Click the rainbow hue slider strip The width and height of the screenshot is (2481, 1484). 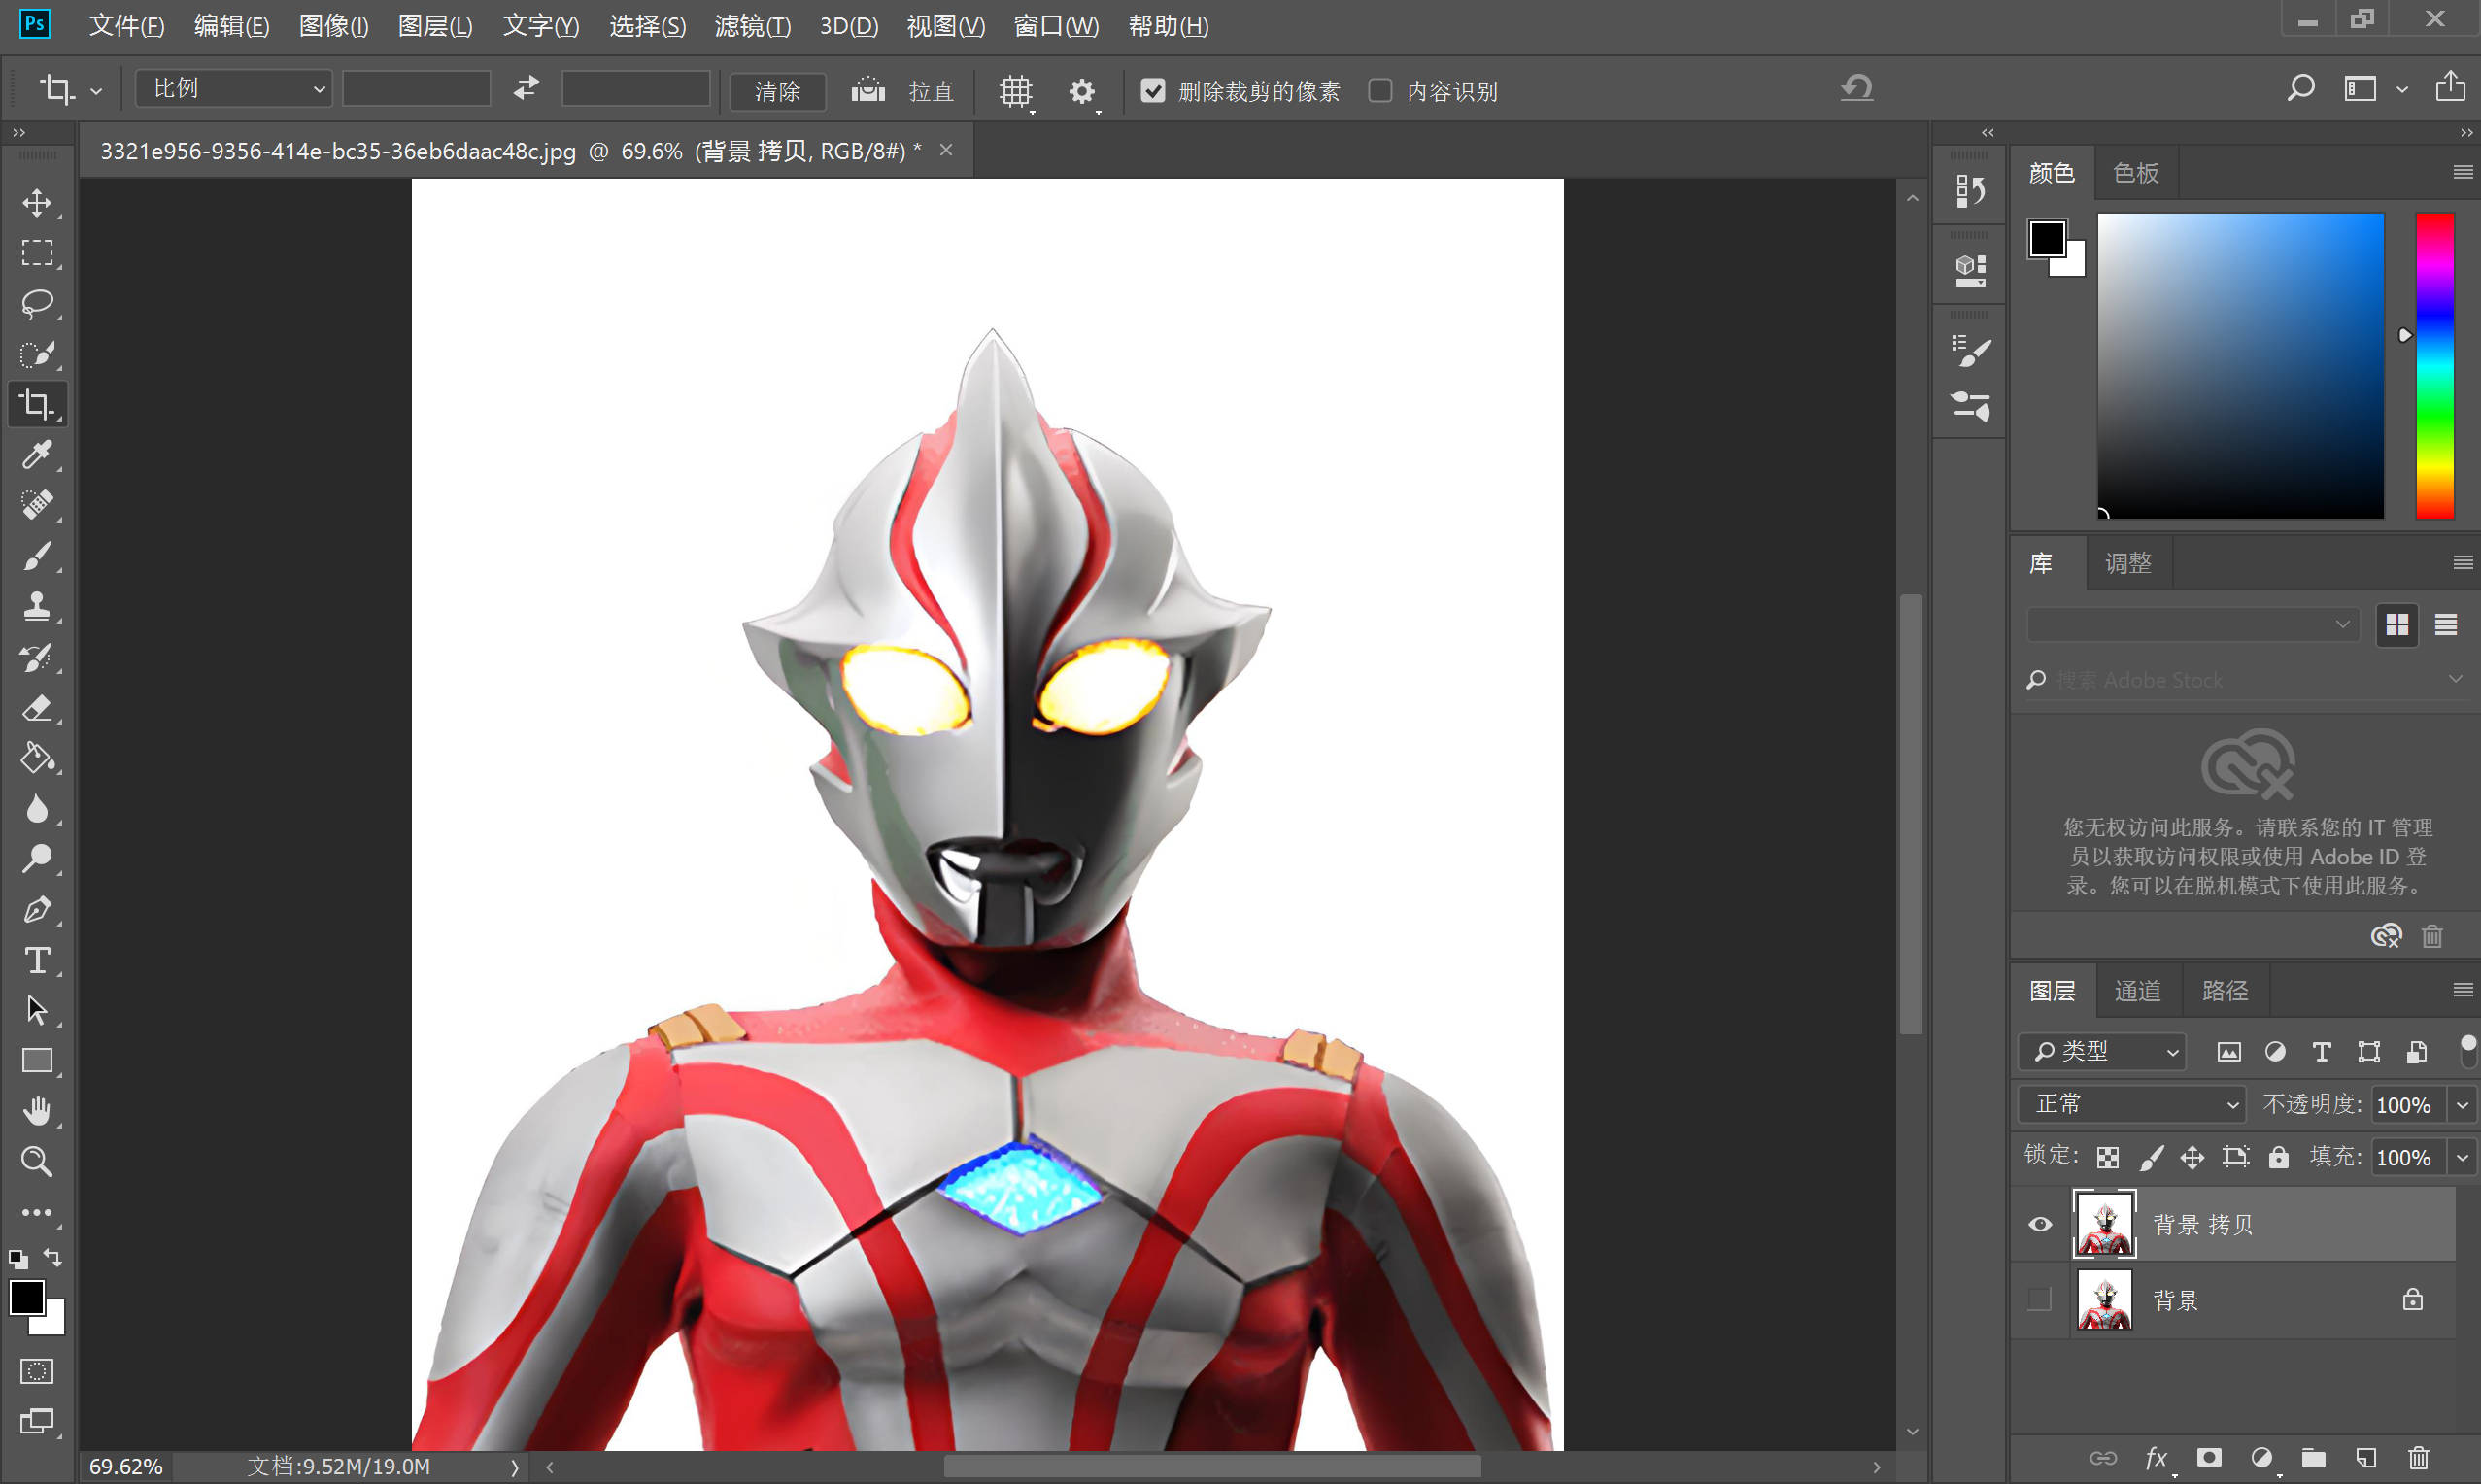2435,365
